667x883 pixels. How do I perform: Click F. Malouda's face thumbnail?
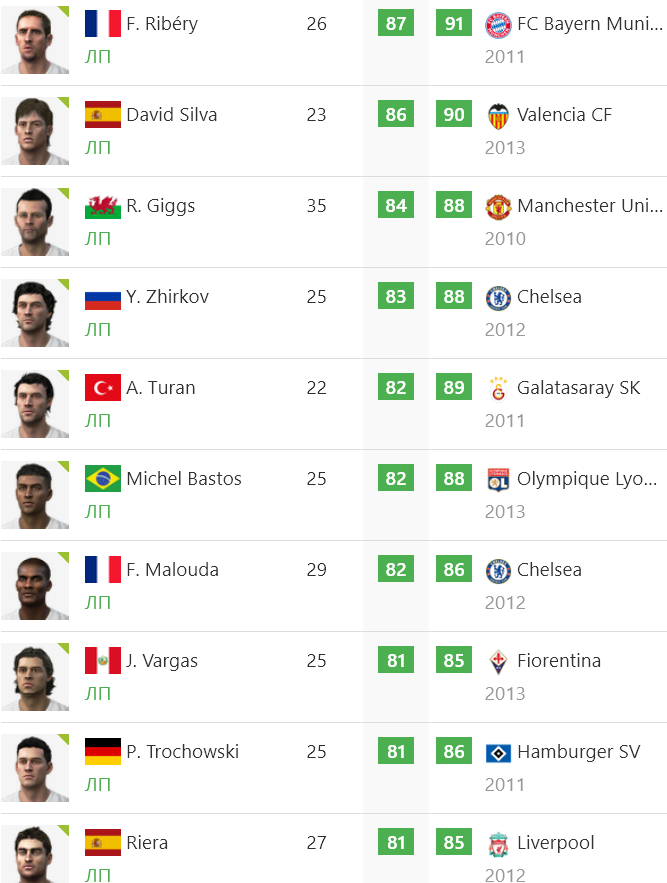(35, 586)
